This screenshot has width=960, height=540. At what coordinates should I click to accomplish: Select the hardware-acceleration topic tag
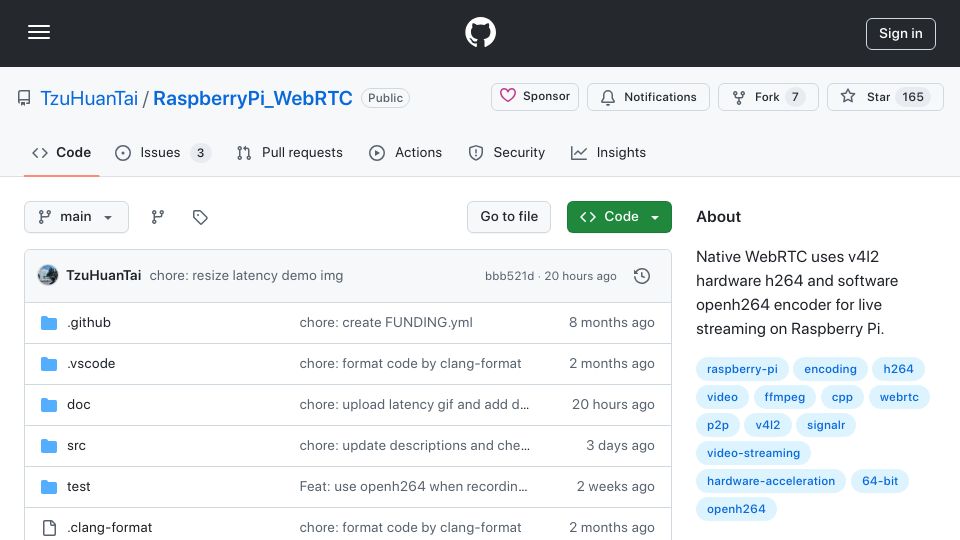(771, 481)
